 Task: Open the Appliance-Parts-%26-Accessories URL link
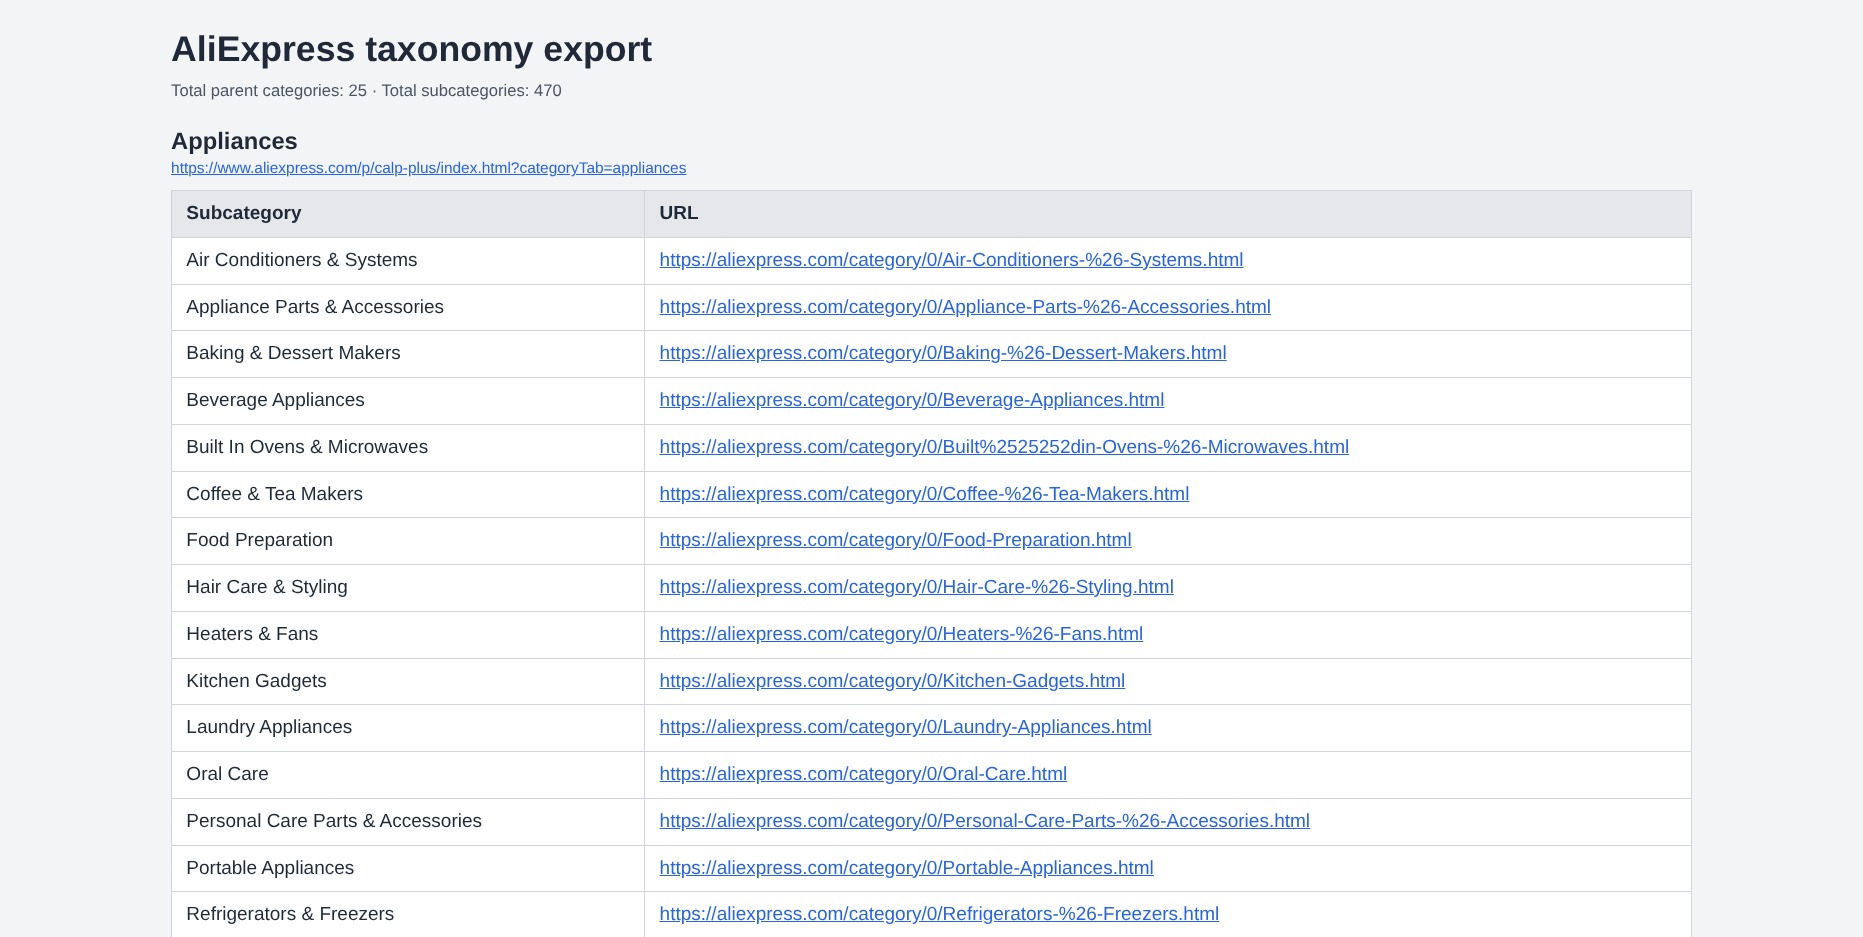965,307
